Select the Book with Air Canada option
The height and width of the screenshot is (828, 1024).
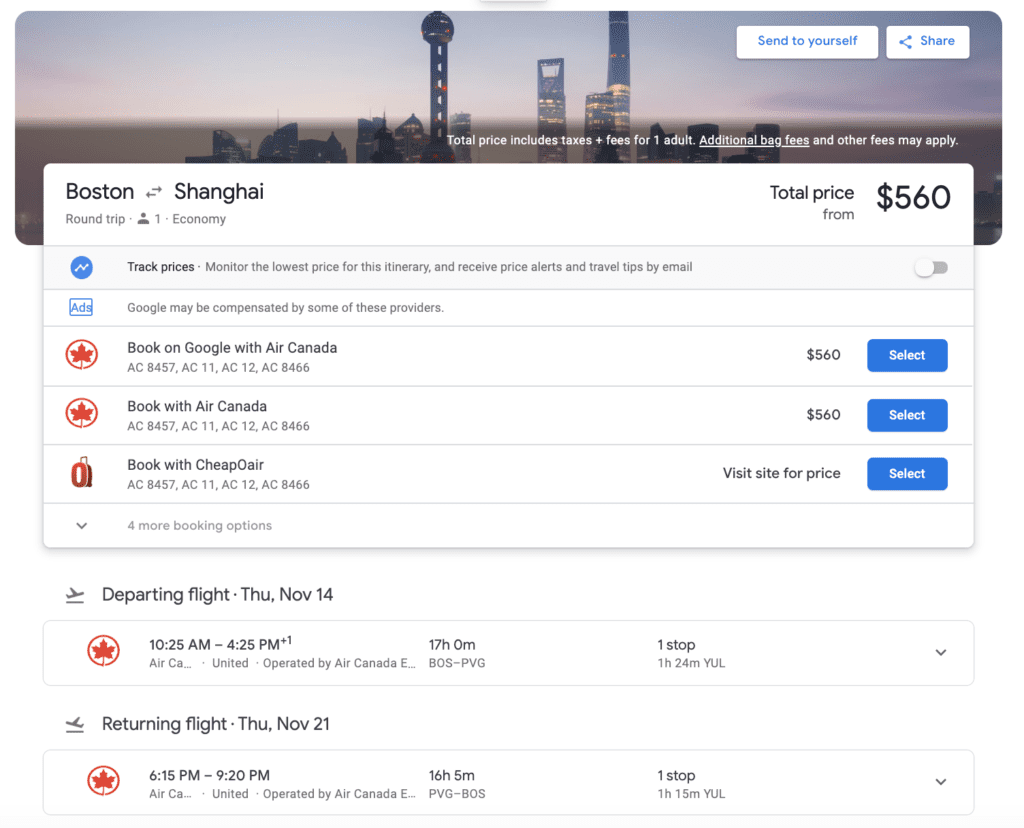tap(907, 415)
